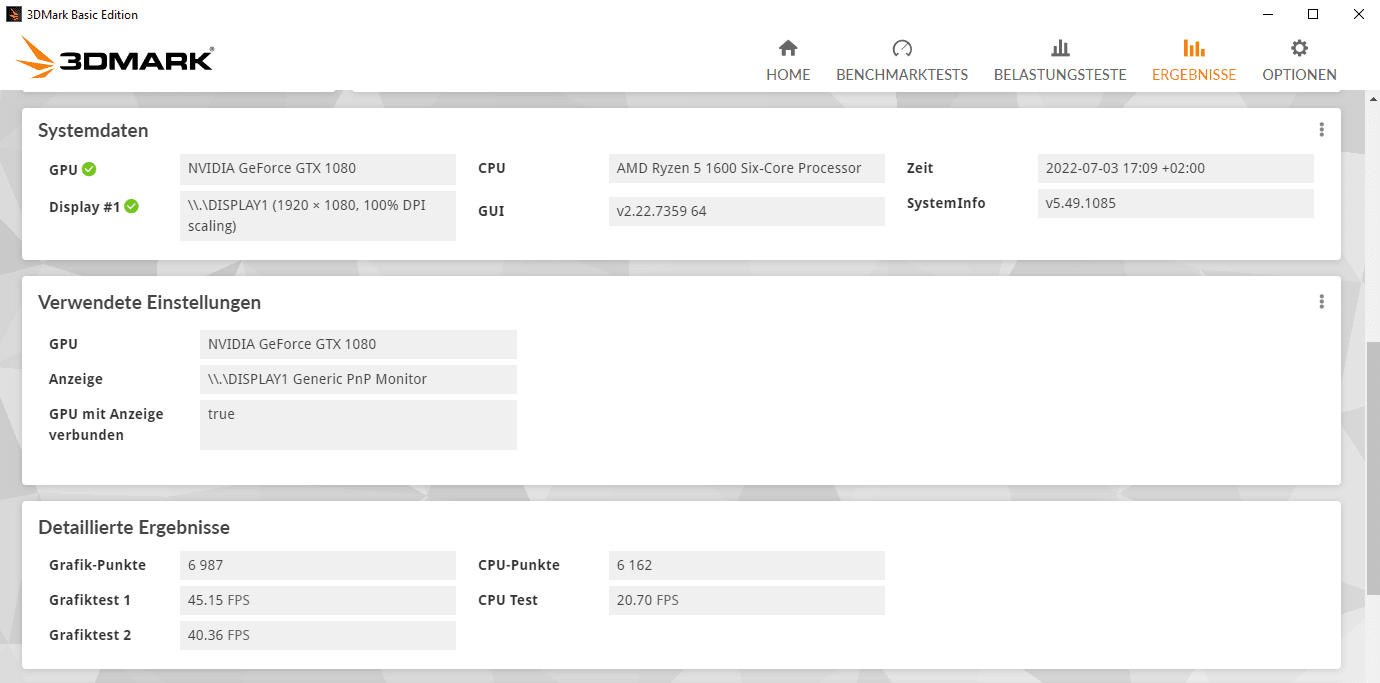Screen dimensions: 1380x683
Task: Select the Systemdaten GPU value NVIDIA GeForce GTX 1080
Action: 318,168
